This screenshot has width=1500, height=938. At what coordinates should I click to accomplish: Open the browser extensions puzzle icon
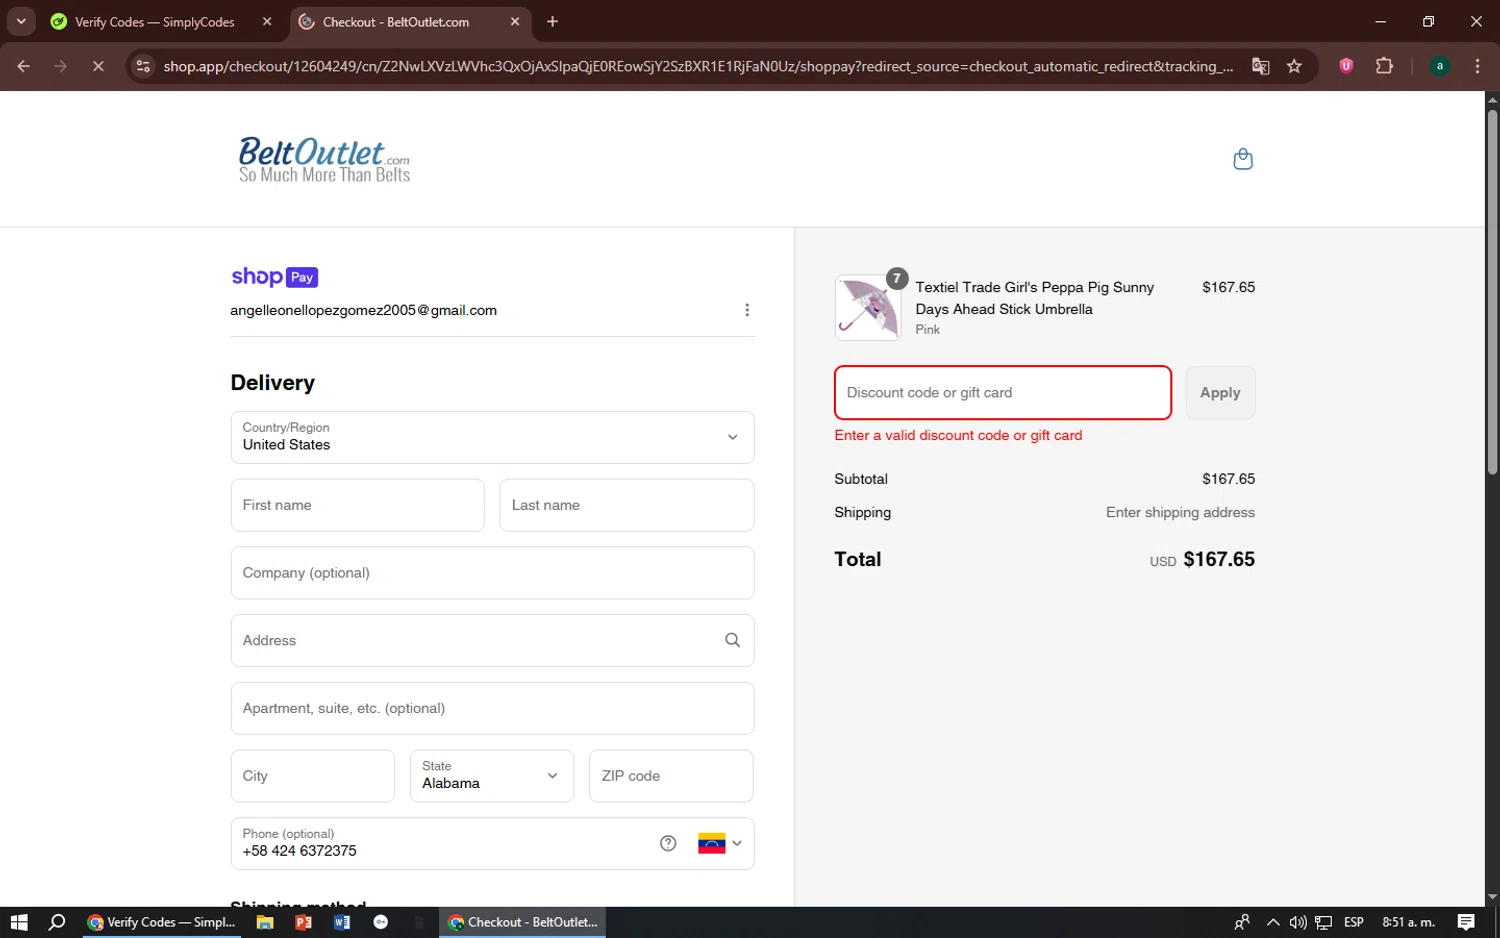1384,66
